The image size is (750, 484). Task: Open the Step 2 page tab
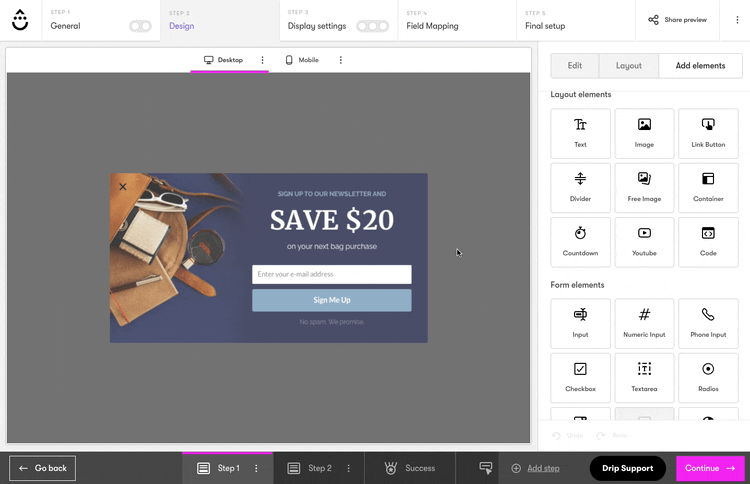click(310, 468)
